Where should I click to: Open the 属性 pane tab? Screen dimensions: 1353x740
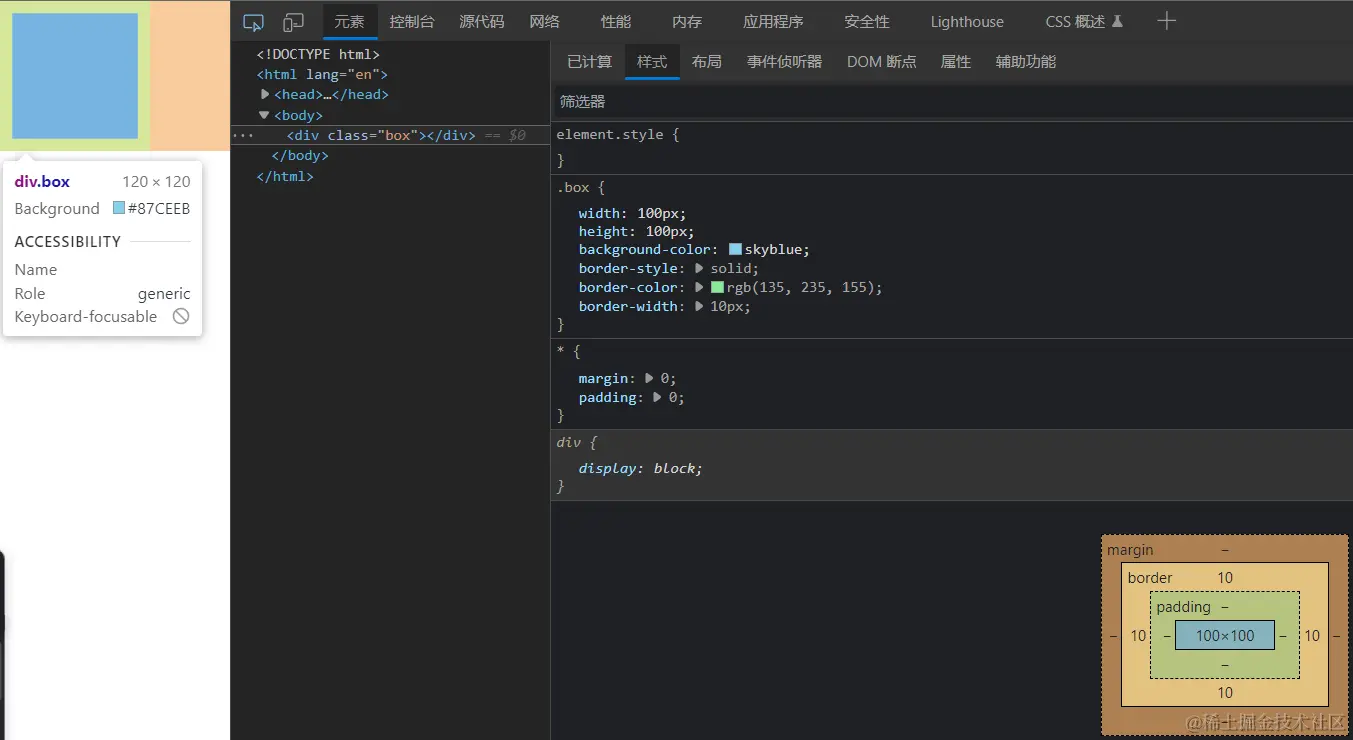pyautogui.click(x=956, y=62)
